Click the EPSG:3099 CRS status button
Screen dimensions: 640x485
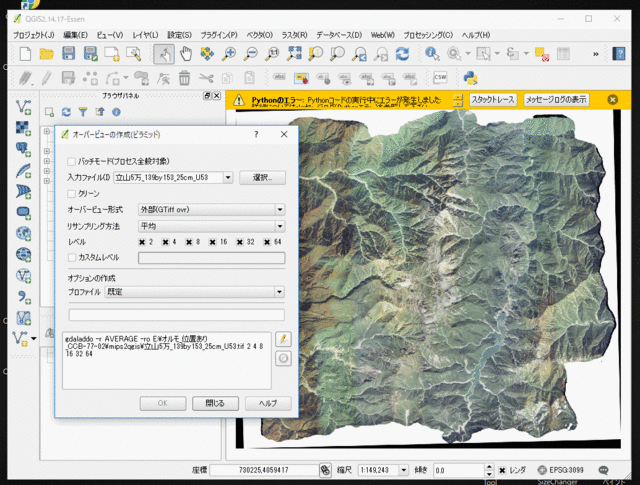coord(560,470)
